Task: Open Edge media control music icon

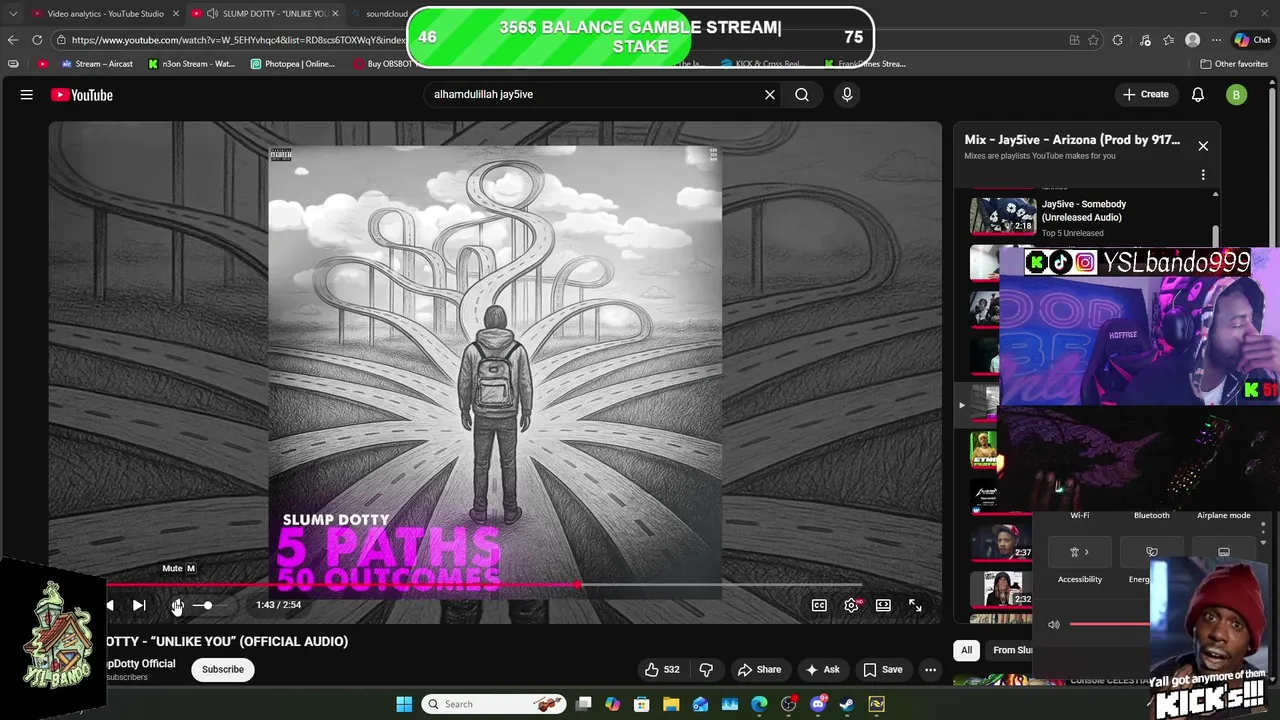Action: pyautogui.click(x=1143, y=40)
